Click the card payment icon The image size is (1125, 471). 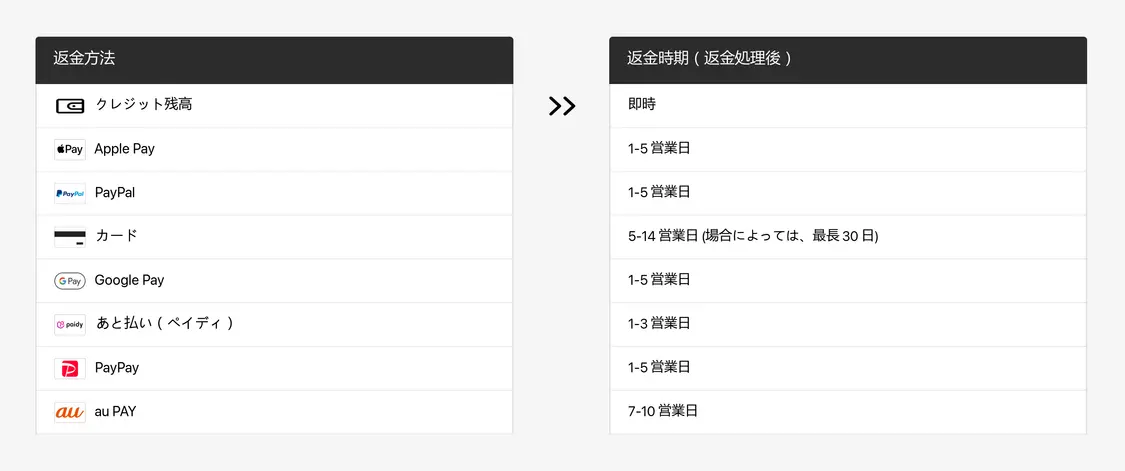tap(70, 237)
